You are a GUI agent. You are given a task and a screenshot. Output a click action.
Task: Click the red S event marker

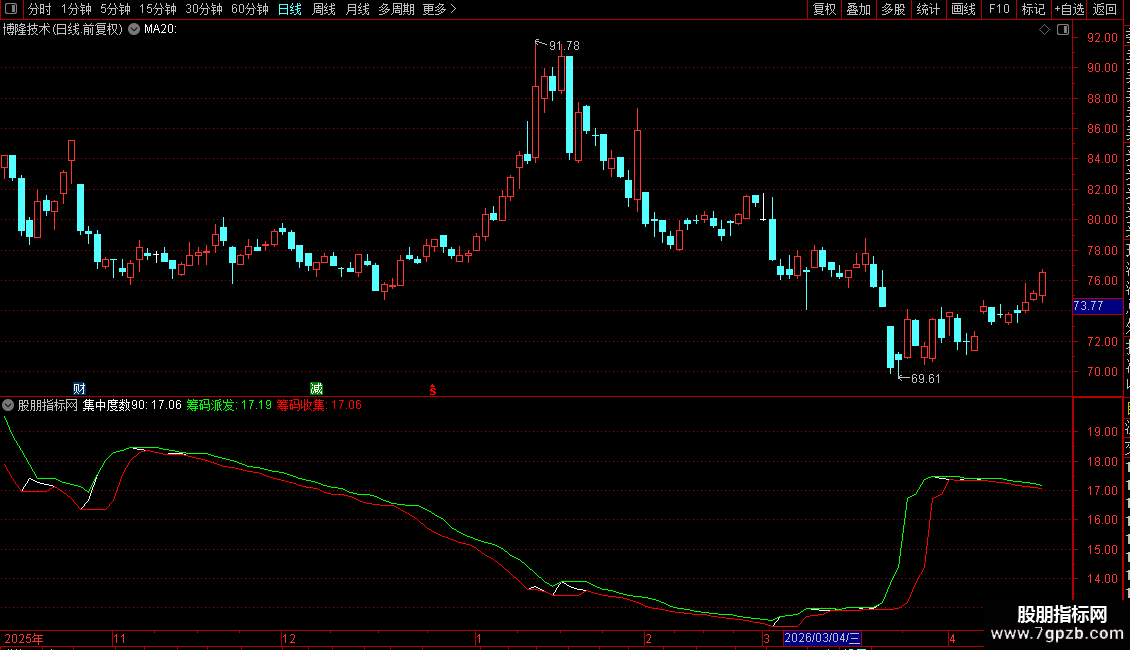point(433,390)
